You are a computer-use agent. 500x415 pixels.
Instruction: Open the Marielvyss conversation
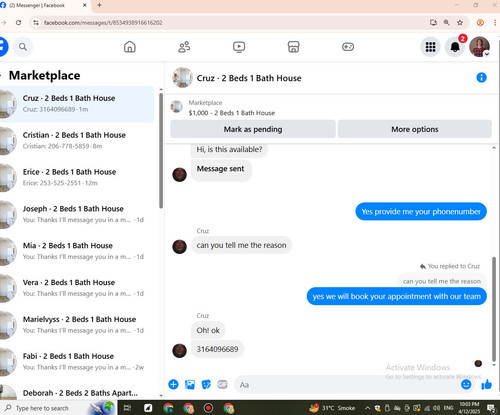[77, 325]
